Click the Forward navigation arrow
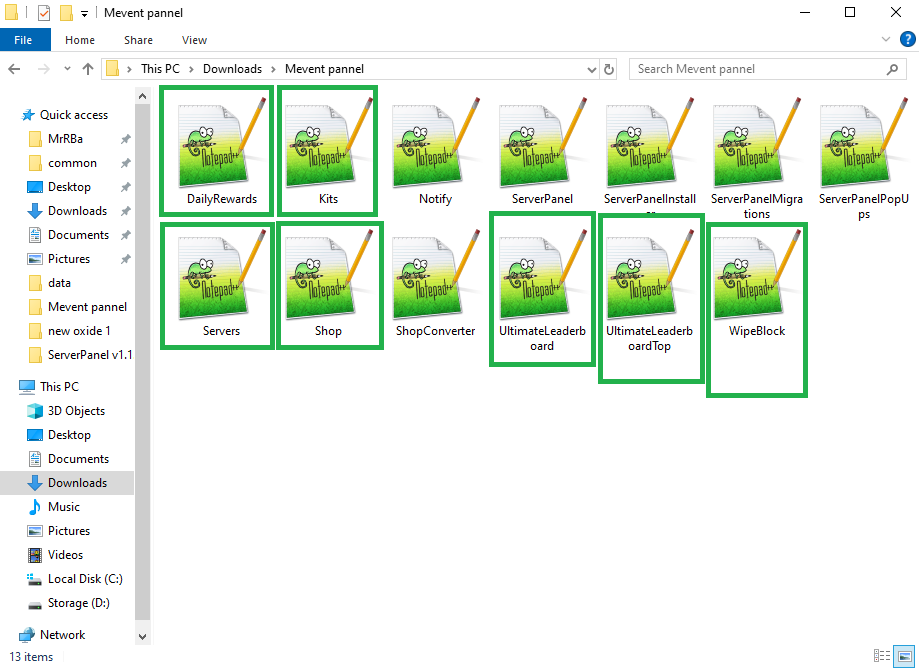Viewport: 919px width, 669px height. click(43, 69)
